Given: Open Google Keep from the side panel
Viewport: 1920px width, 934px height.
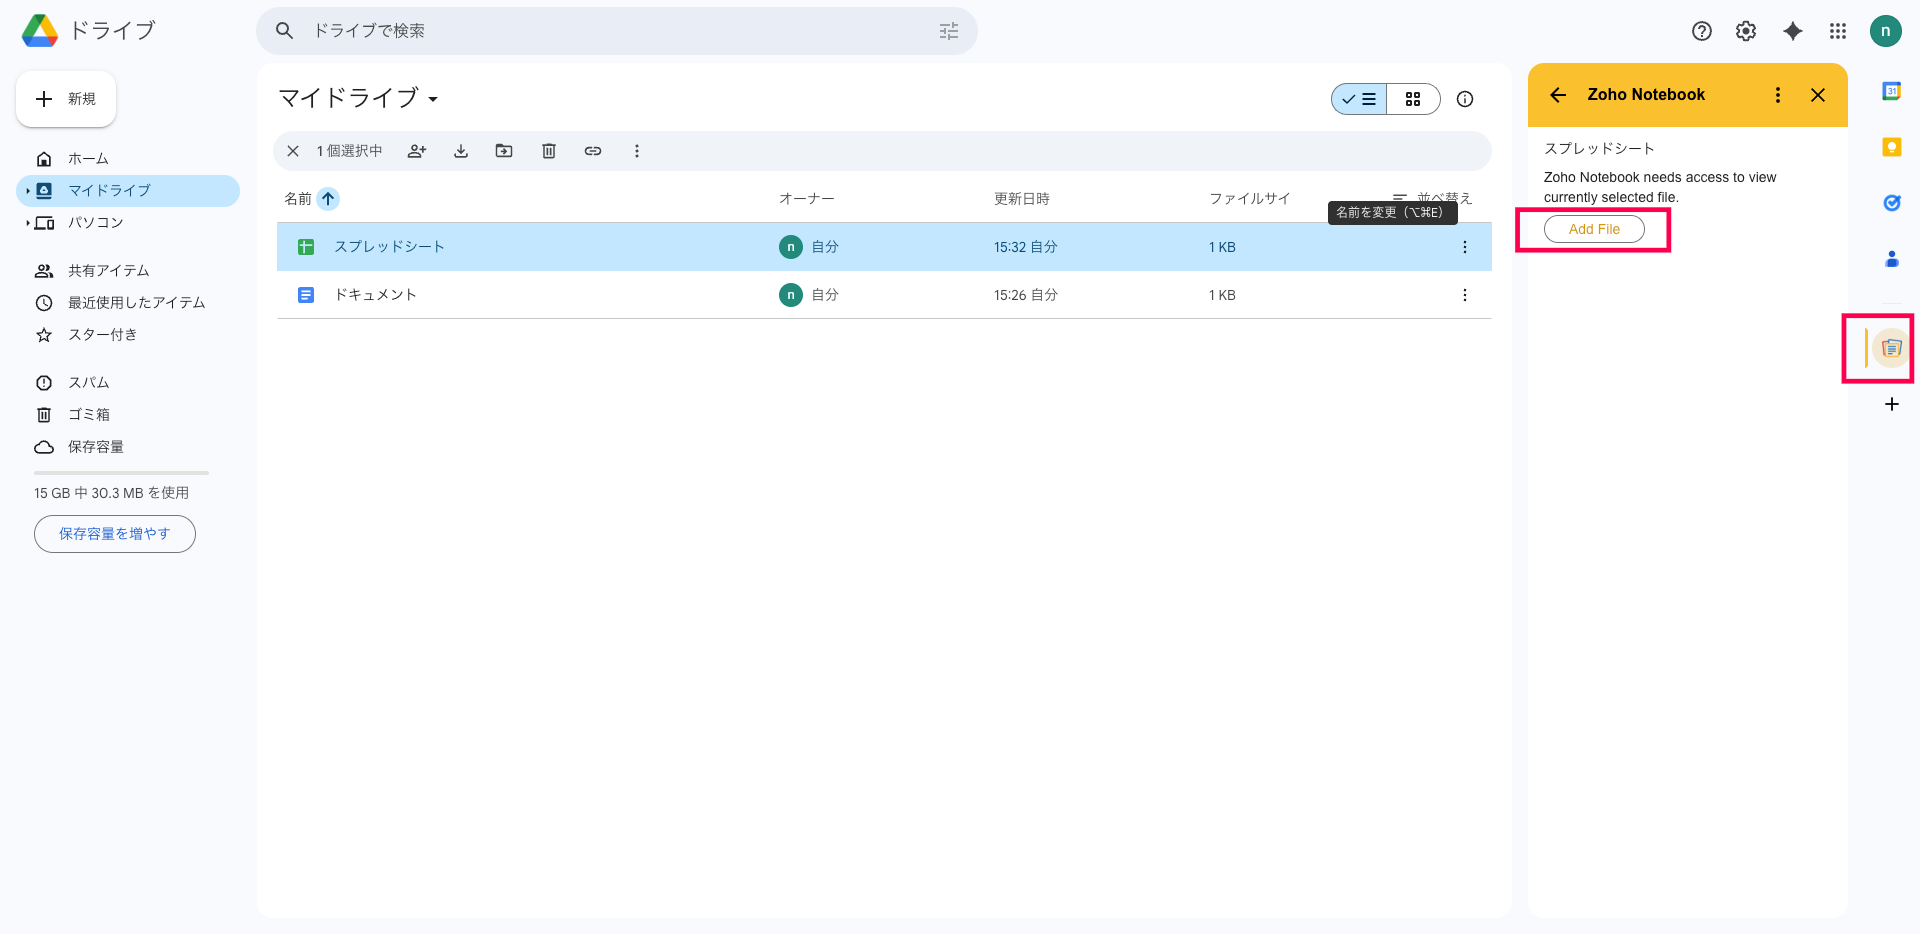Looking at the screenshot, I should pyautogui.click(x=1891, y=147).
